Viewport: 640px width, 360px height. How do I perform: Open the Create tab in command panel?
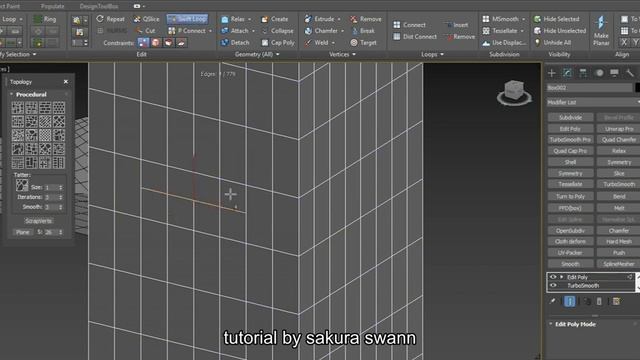(552, 73)
